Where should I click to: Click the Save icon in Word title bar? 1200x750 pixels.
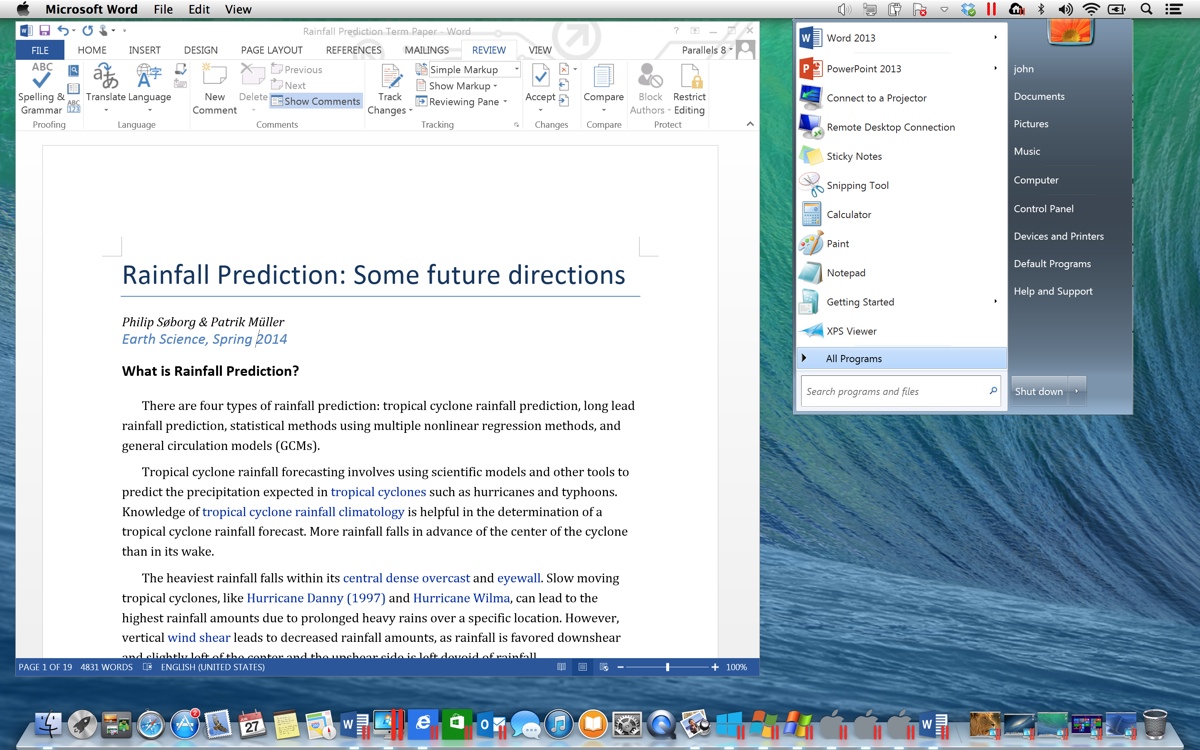[x=45, y=31]
